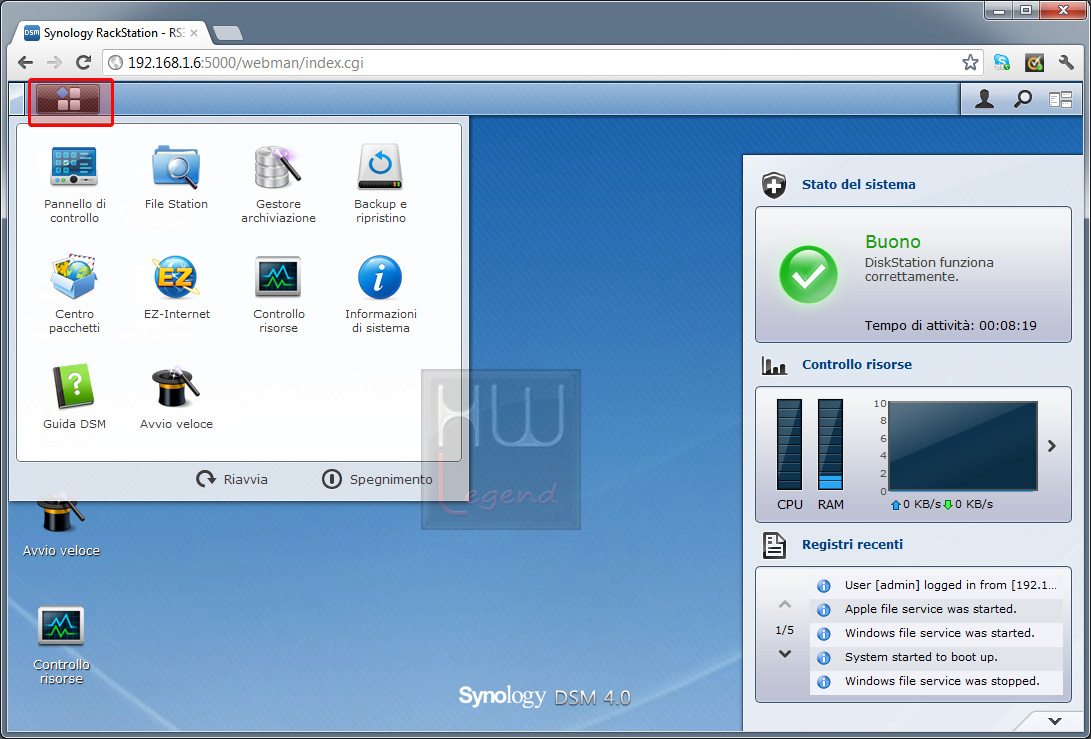Select 'Windows file service was stopped.' log
This screenshot has height=739, width=1091.
[x=937, y=681]
